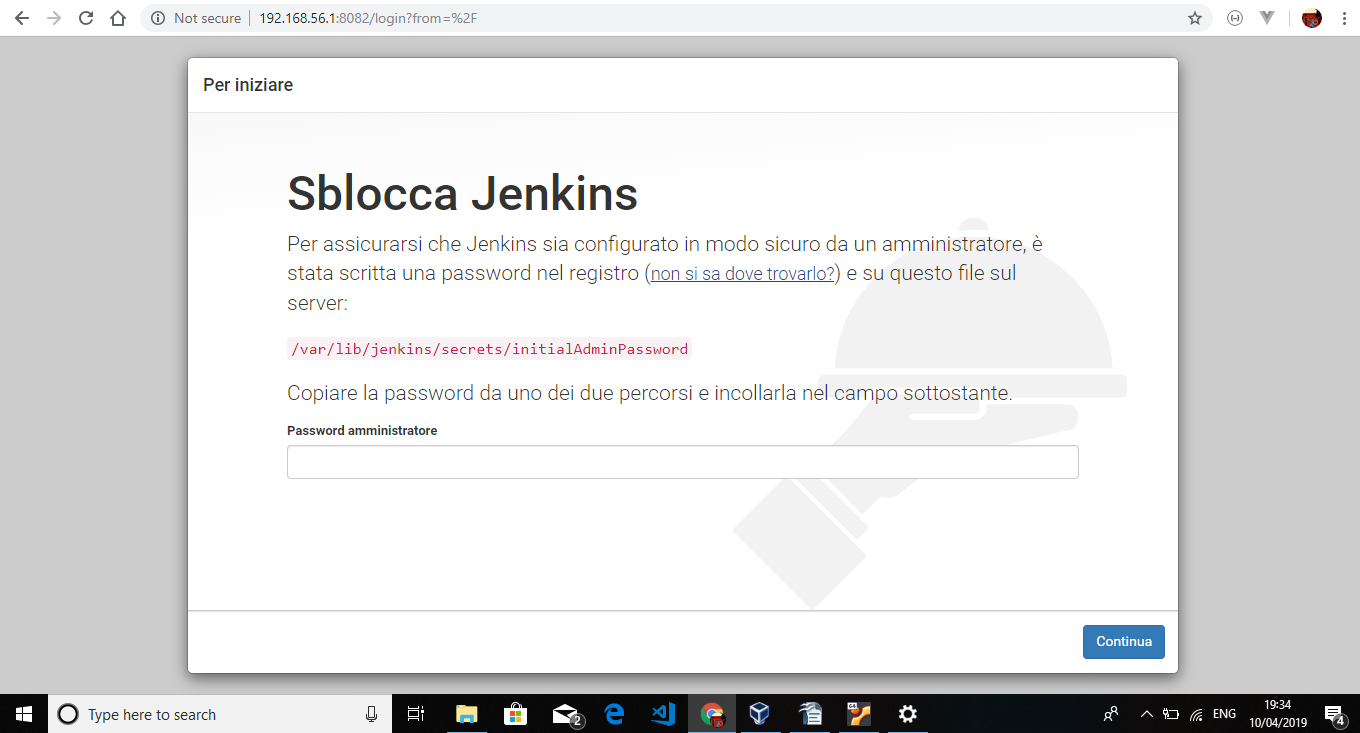Show hidden tray icons via chevron
This screenshot has width=1360, height=733.
point(1146,714)
